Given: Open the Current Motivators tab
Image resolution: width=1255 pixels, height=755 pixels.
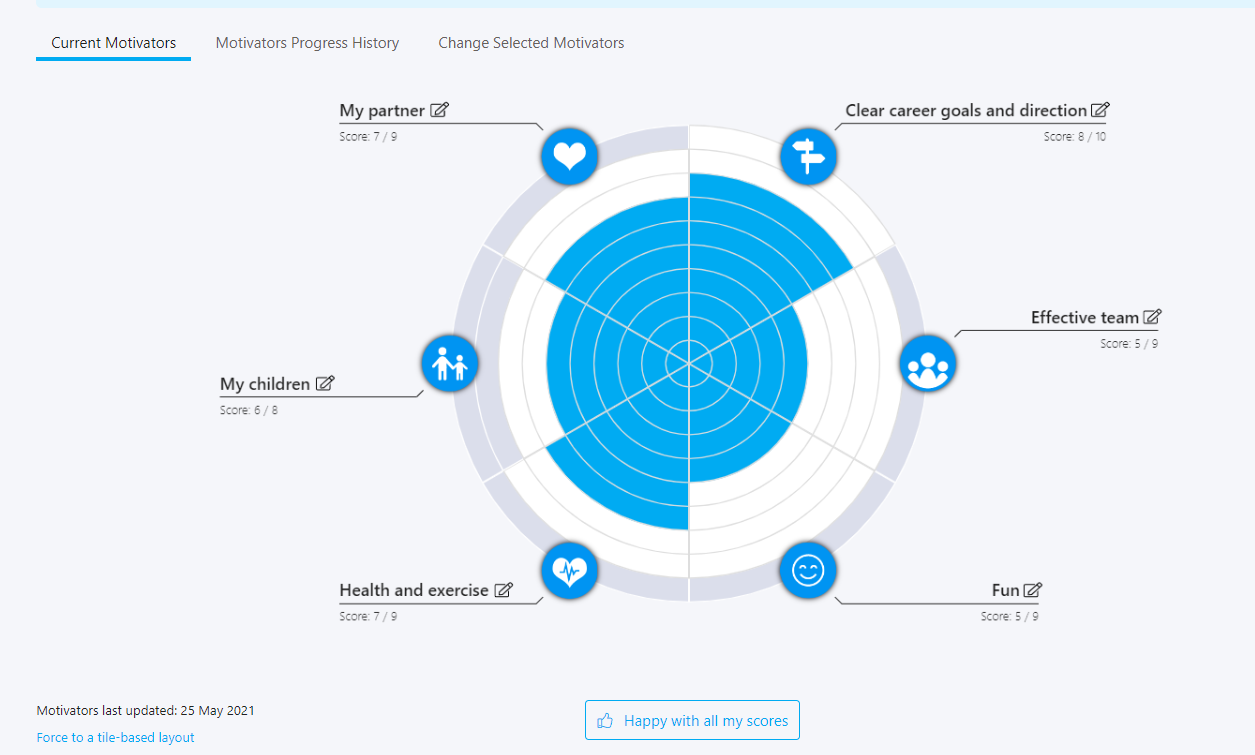Looking at the screenshot, I should [114, 43].
